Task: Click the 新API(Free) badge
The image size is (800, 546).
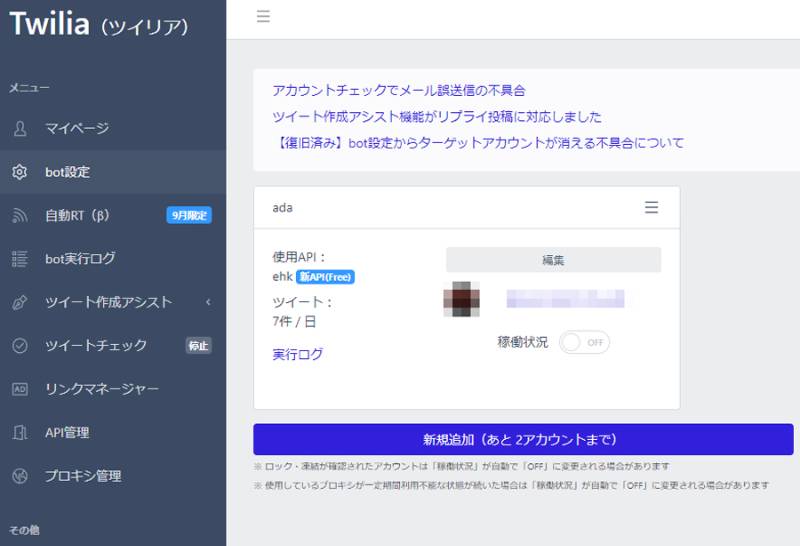Action: (325, 277)
